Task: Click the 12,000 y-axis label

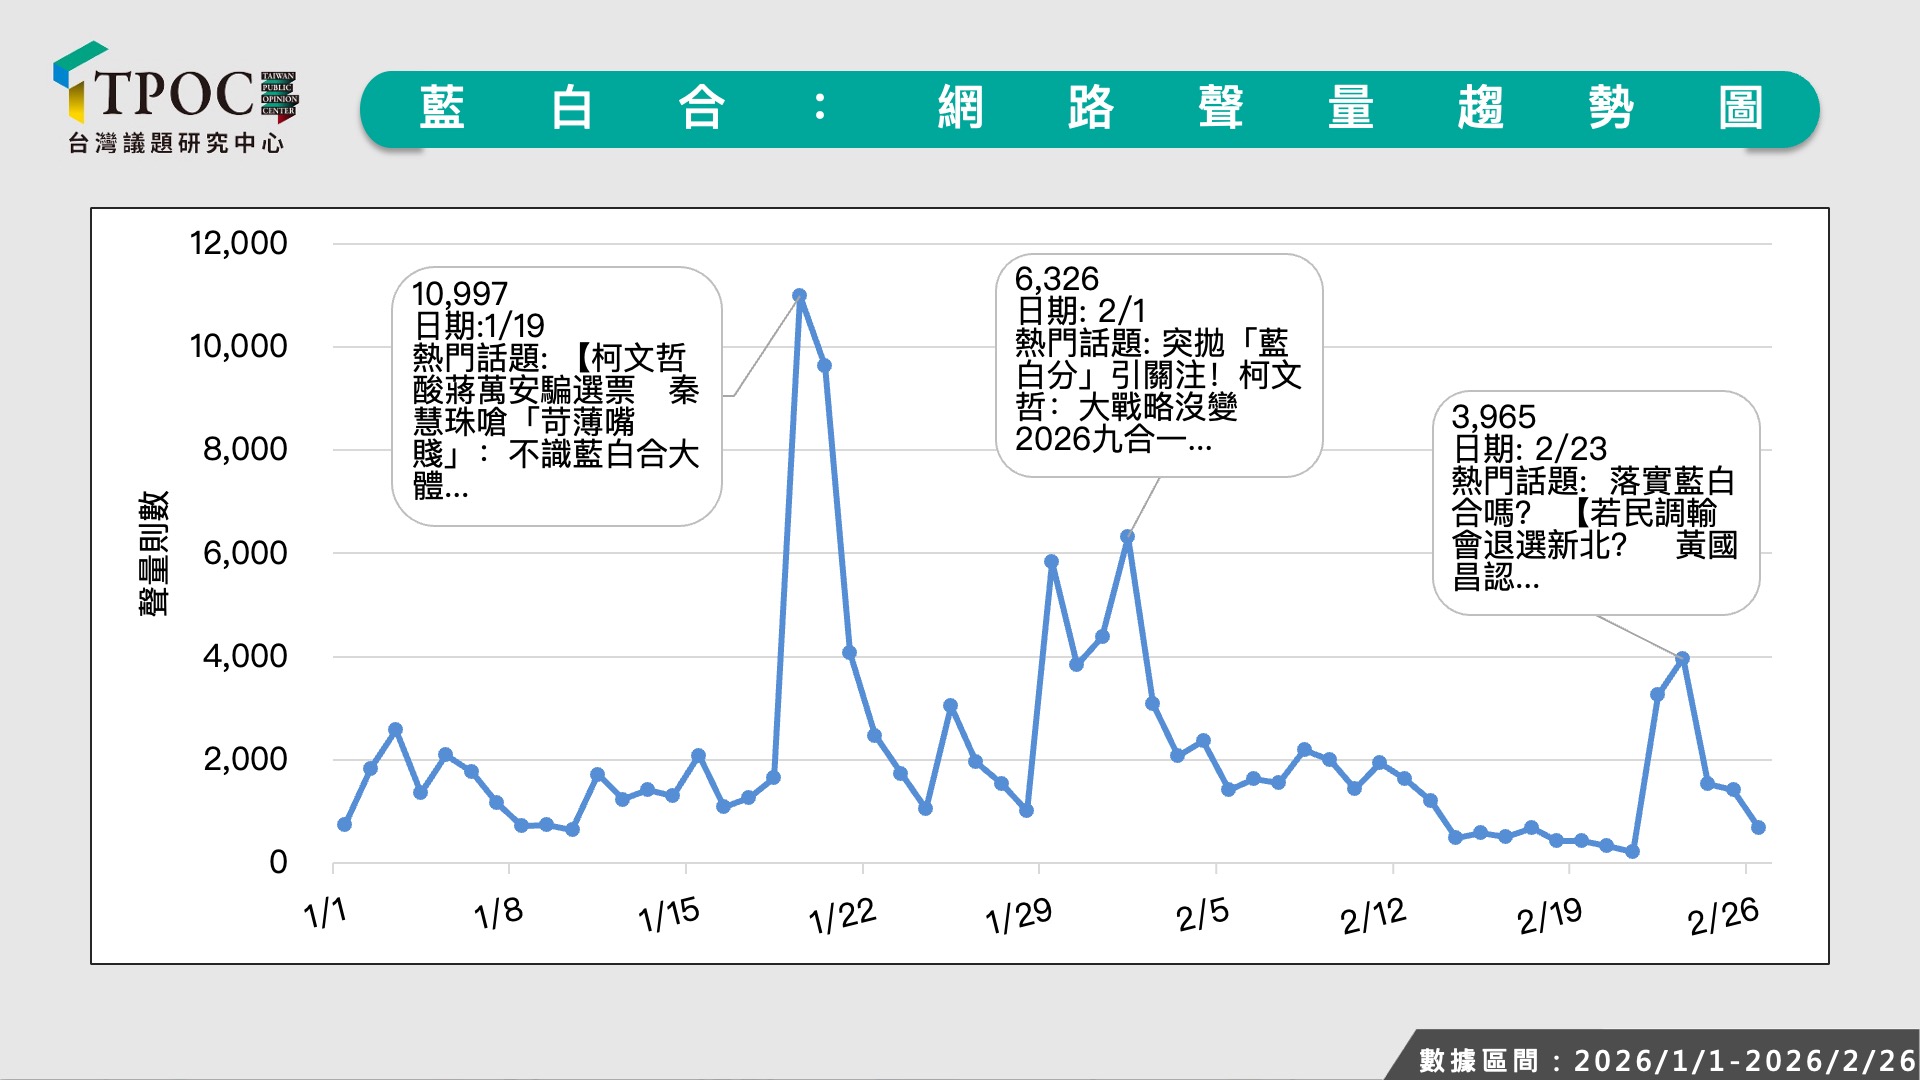Action: point(238,243)
